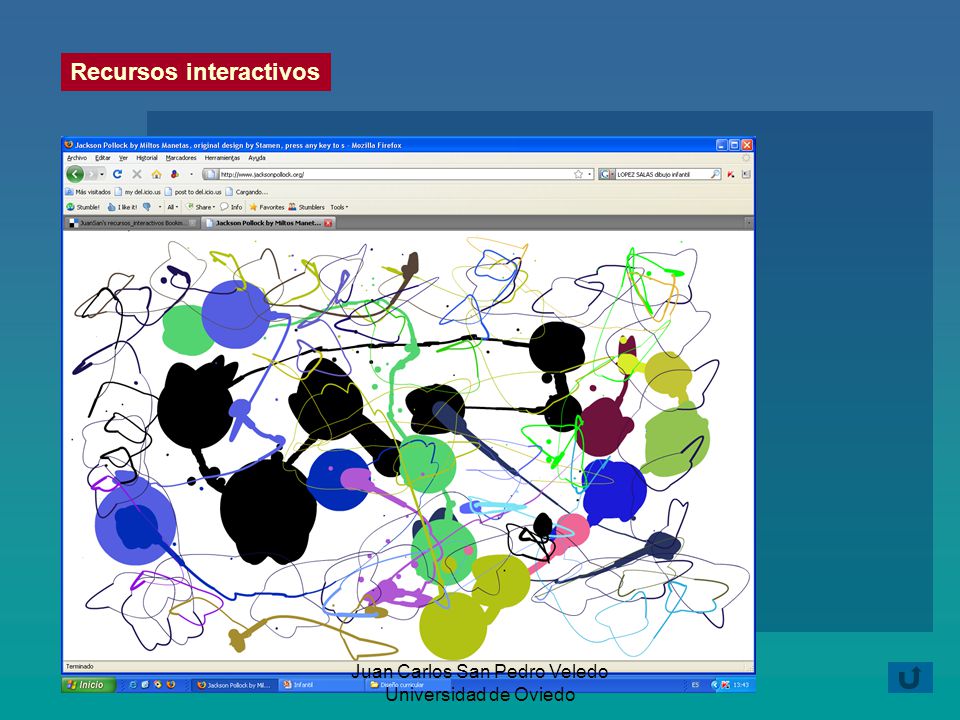Click the Cargando... bookmark
The height and width of the screenshot is (720, 960).
point(246,192)
